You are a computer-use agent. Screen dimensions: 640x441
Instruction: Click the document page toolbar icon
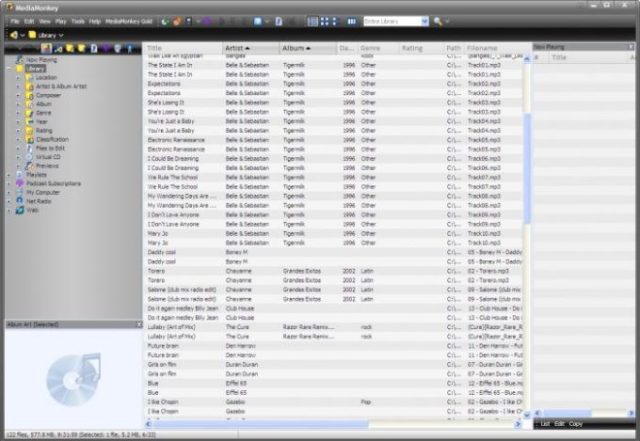(x=279, y=22)
